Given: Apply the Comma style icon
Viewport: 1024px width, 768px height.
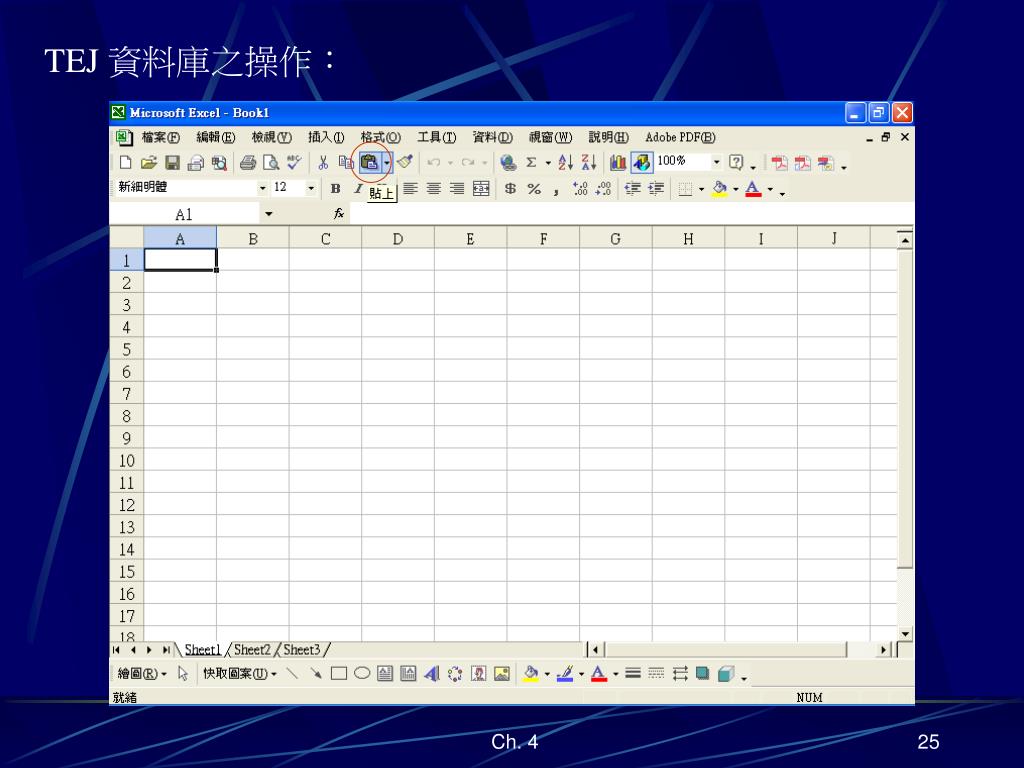Looking at the screenshot, I should click(556, 190).
